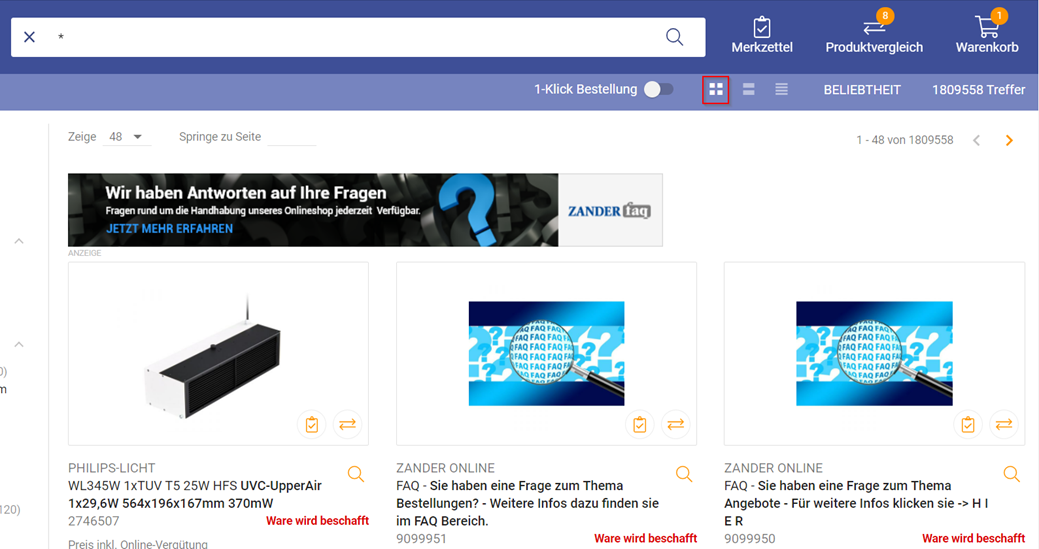Switch to compact list view
The width and height of the screenshot is (1039, 549).
click(x=781, y=90)
